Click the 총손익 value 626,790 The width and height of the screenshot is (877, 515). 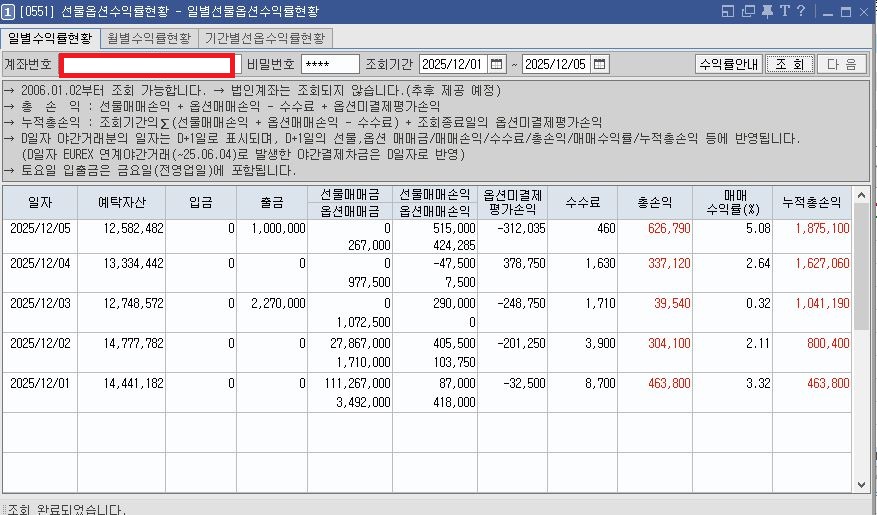pos(669,228)
